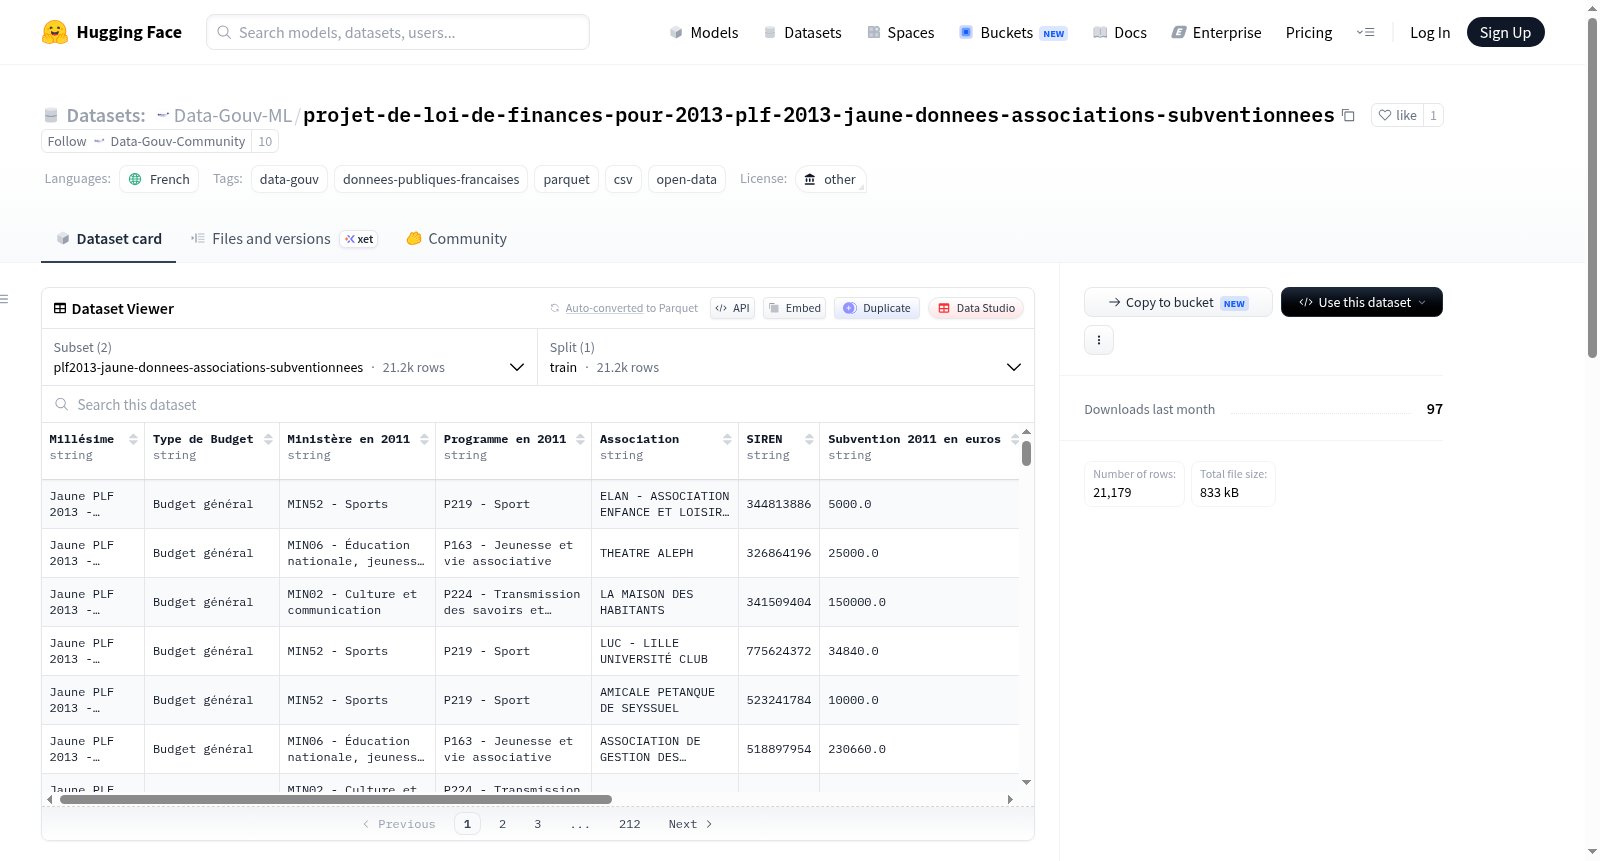Go to page 3 of the table
The height and width of the screenshot is (861, 1600).
click(x=538, y=824)
